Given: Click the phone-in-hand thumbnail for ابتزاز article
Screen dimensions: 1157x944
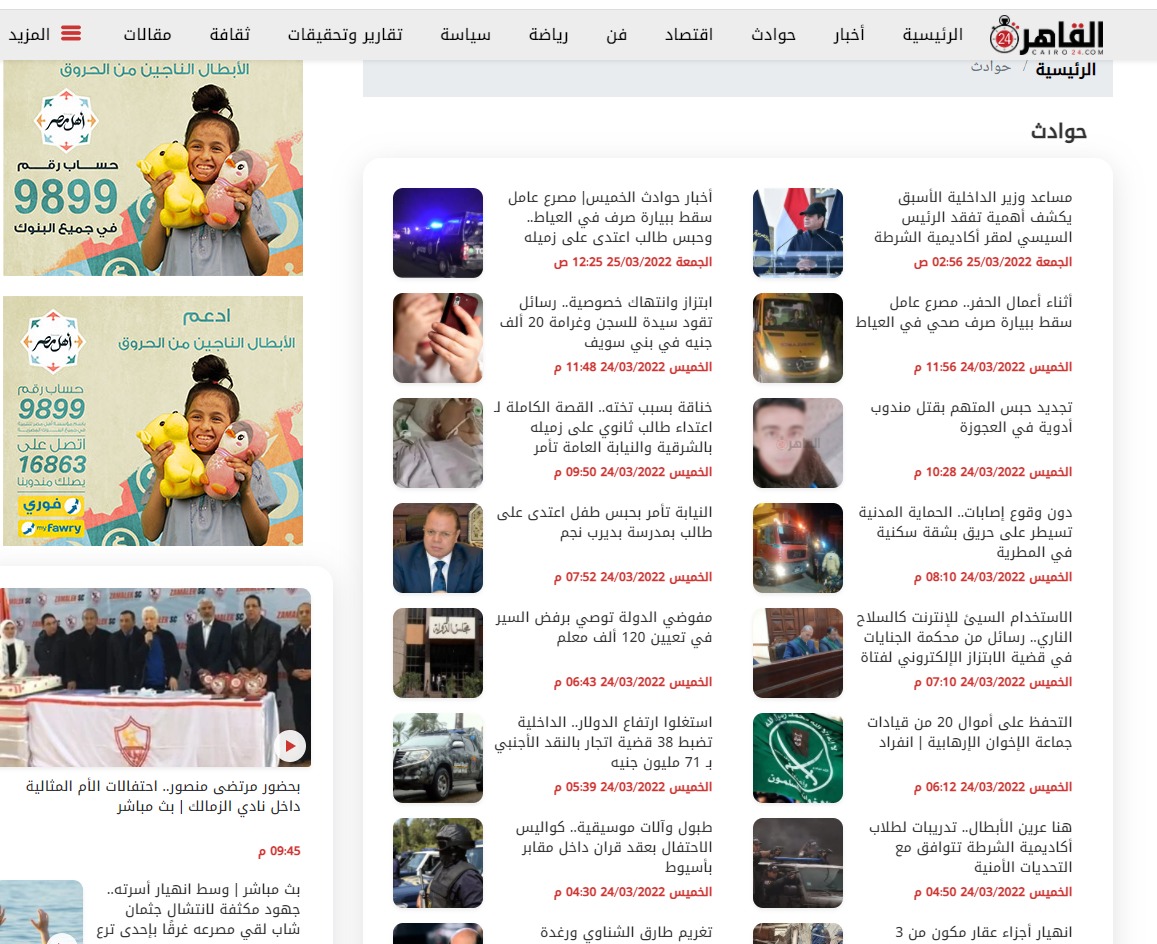Looking at the screenshot, I should pos(438,338).
